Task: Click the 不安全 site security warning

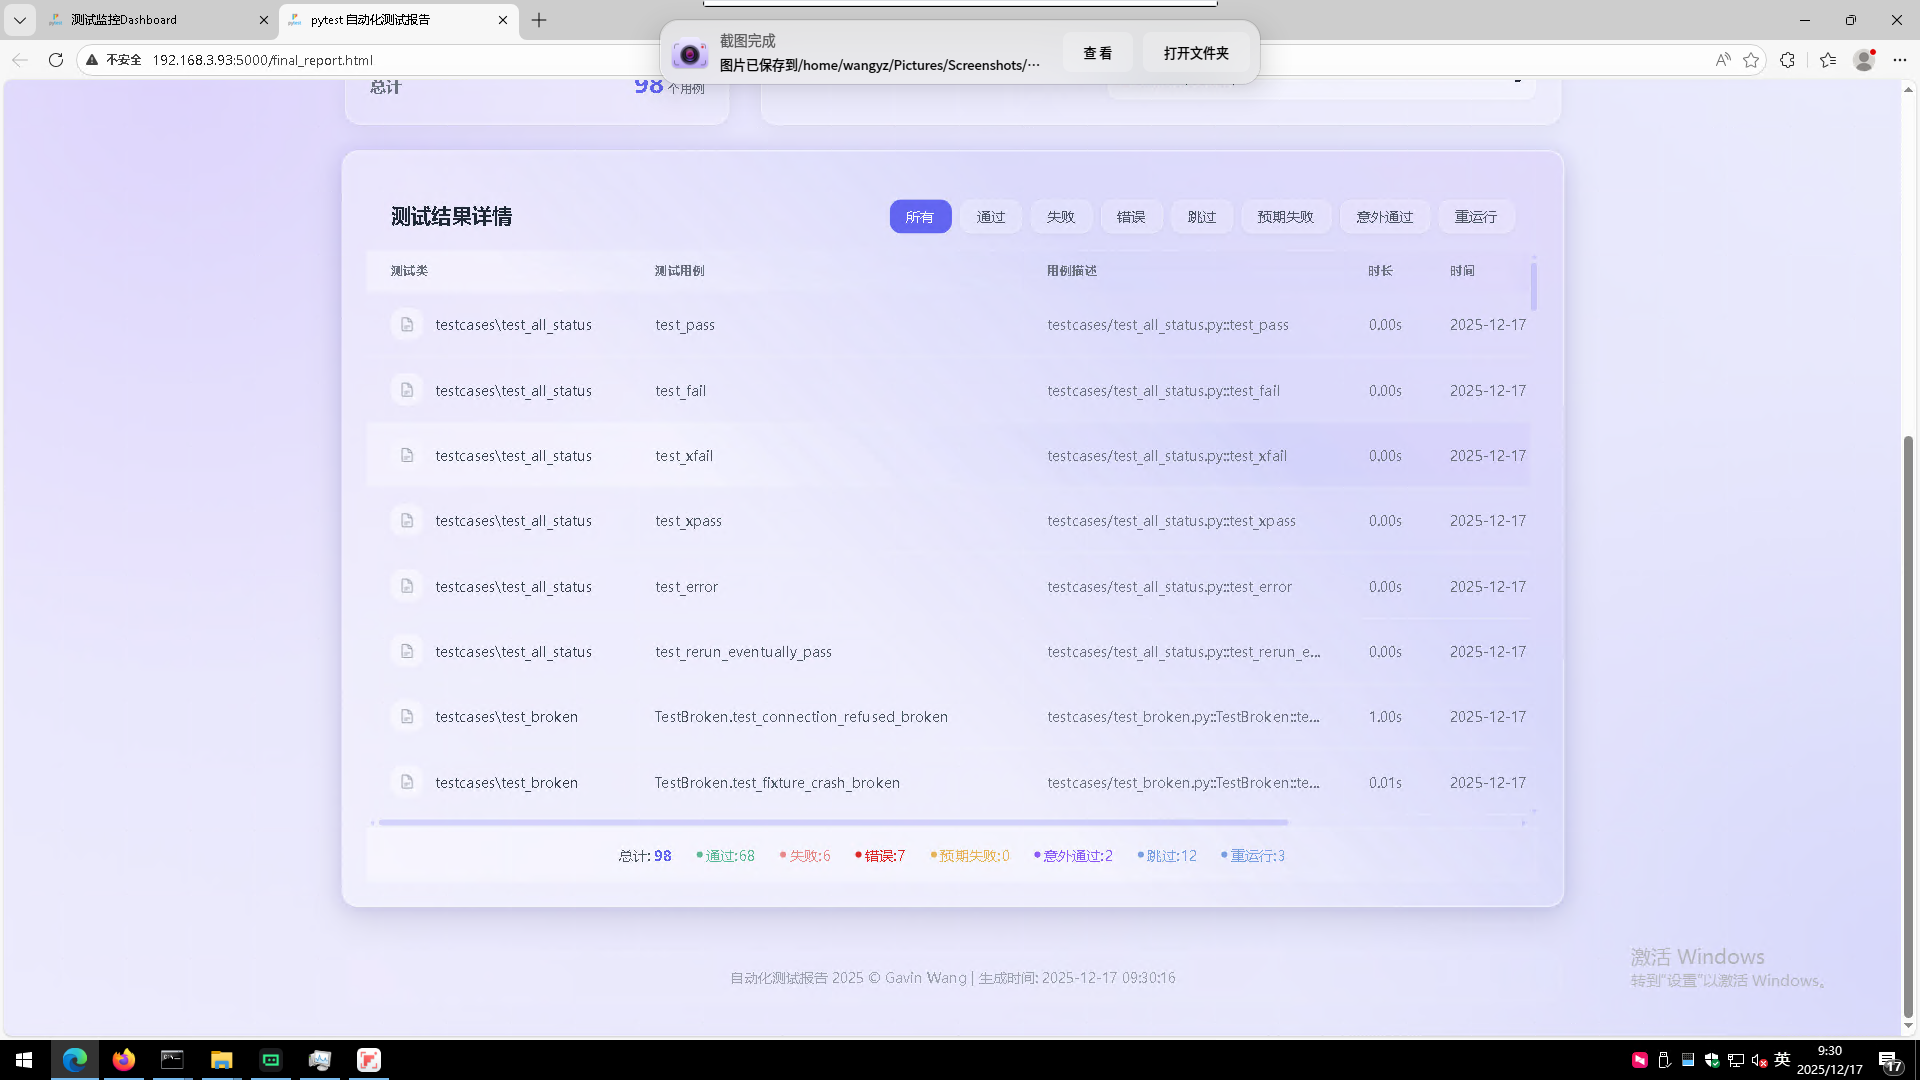Action: click(x=114, y=60)
